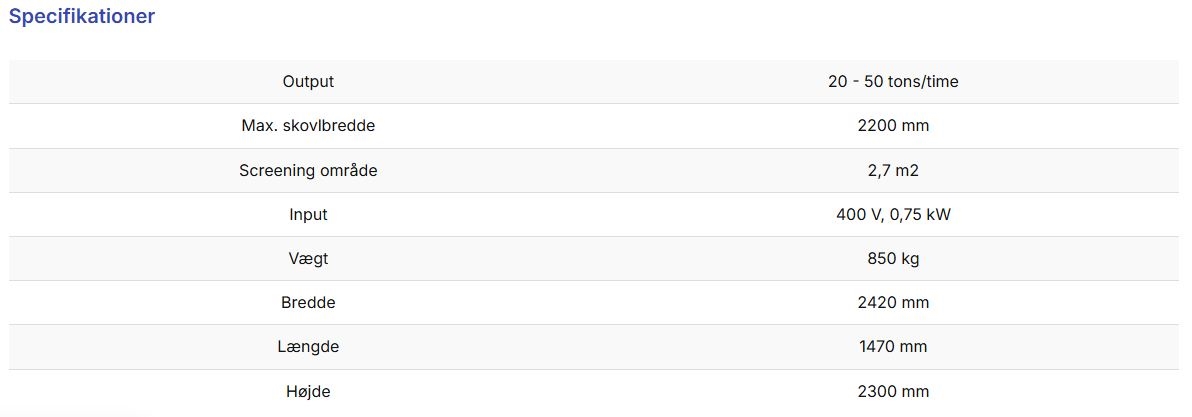The image size is (1192, 417).
Task: Click the 850 kg value
Action: pyautogui.click(x=893, y=258)
